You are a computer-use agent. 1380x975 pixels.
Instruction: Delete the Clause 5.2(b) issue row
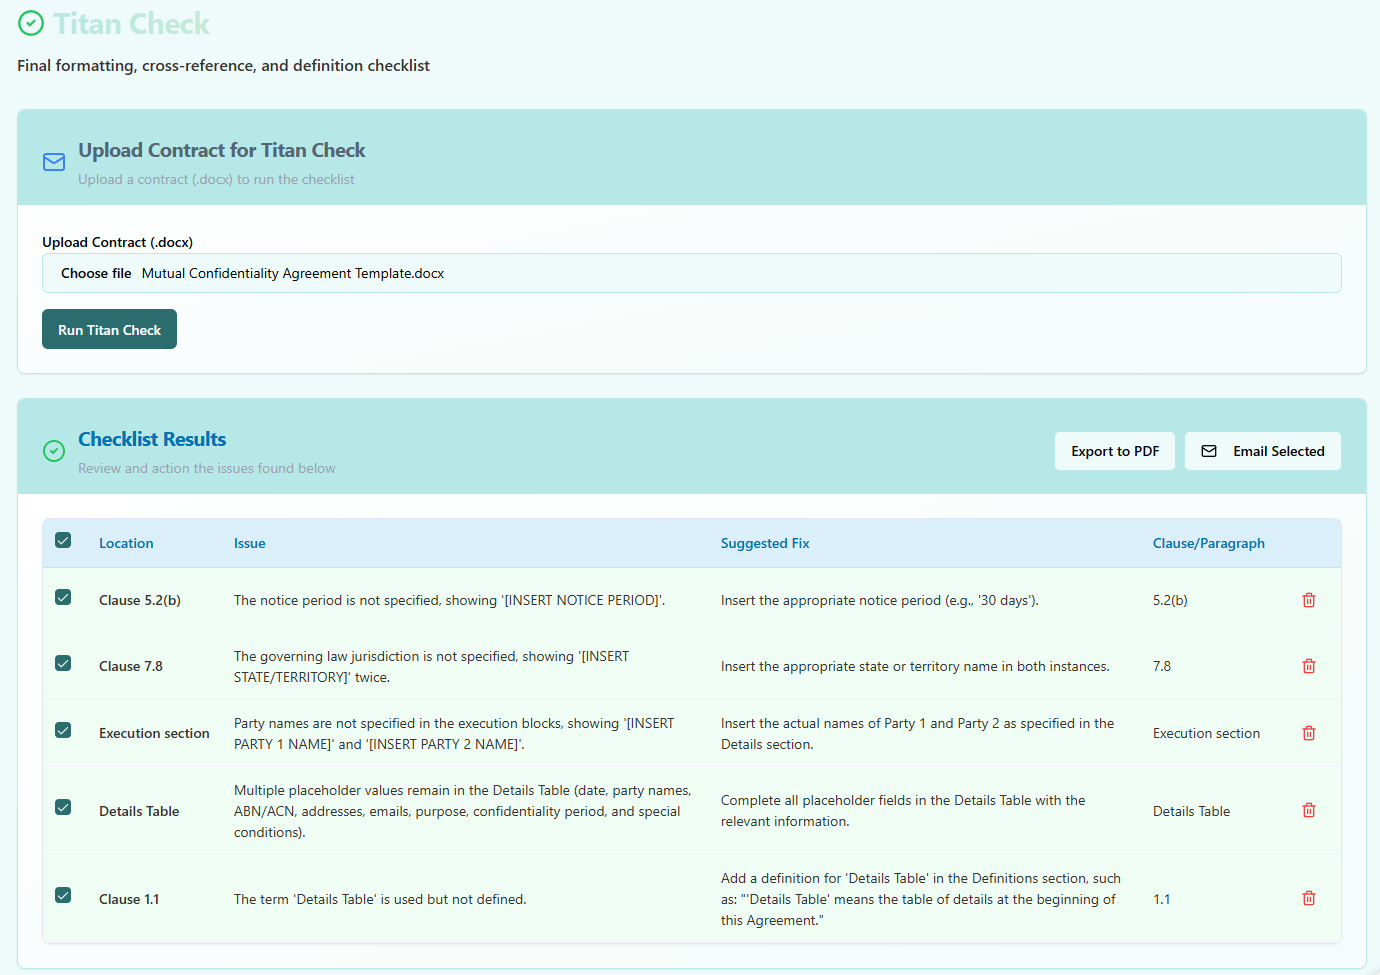point(1308,600)
